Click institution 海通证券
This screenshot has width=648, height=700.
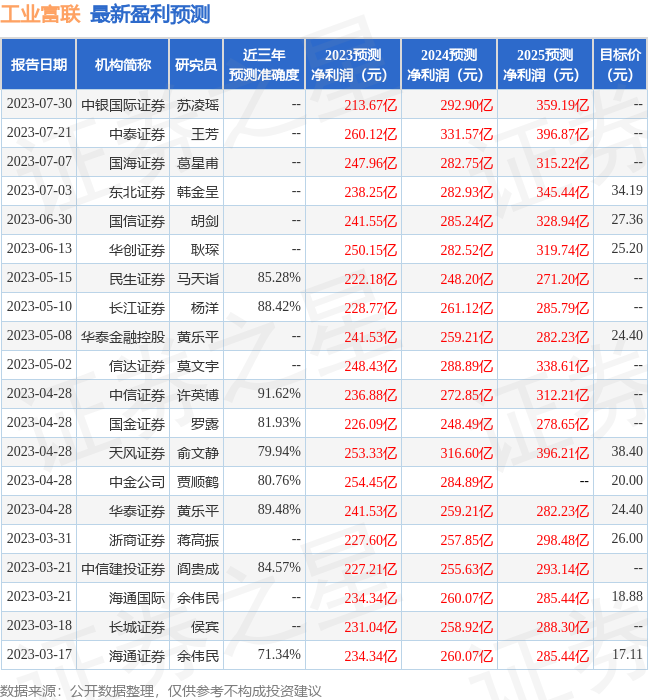pos(137,656)
